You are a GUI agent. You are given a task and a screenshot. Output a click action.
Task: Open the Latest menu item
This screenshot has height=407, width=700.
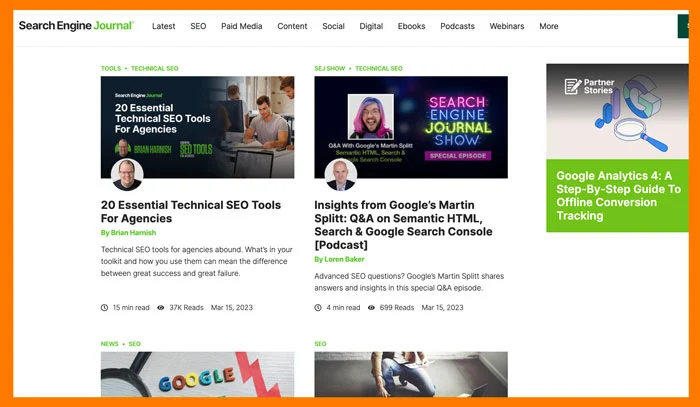[x=163, y=26]
